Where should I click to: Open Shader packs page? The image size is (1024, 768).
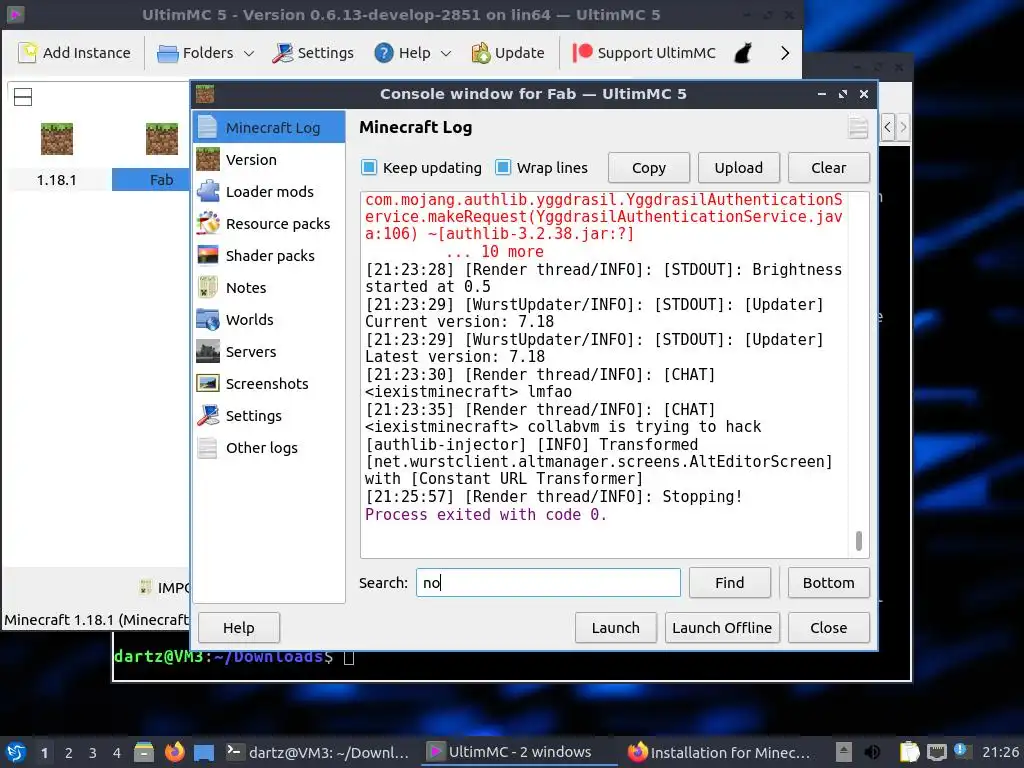268,255
